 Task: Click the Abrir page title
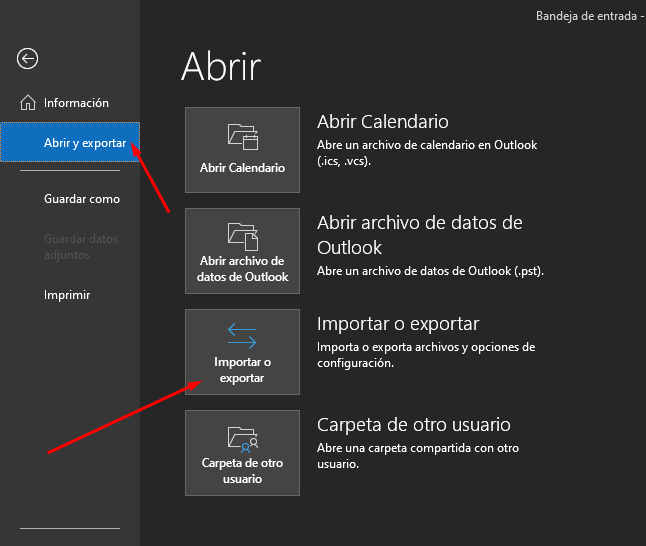(x=221, y=66)
